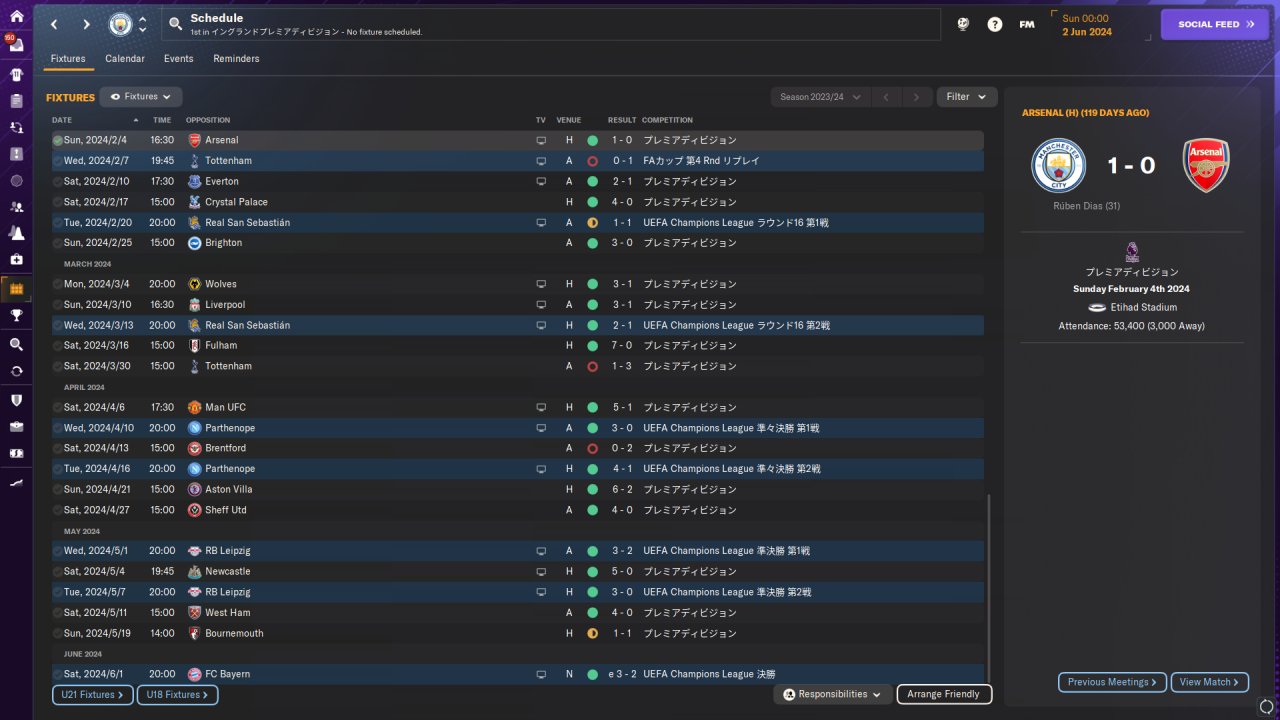Click the search field showing Schedule

551,24
